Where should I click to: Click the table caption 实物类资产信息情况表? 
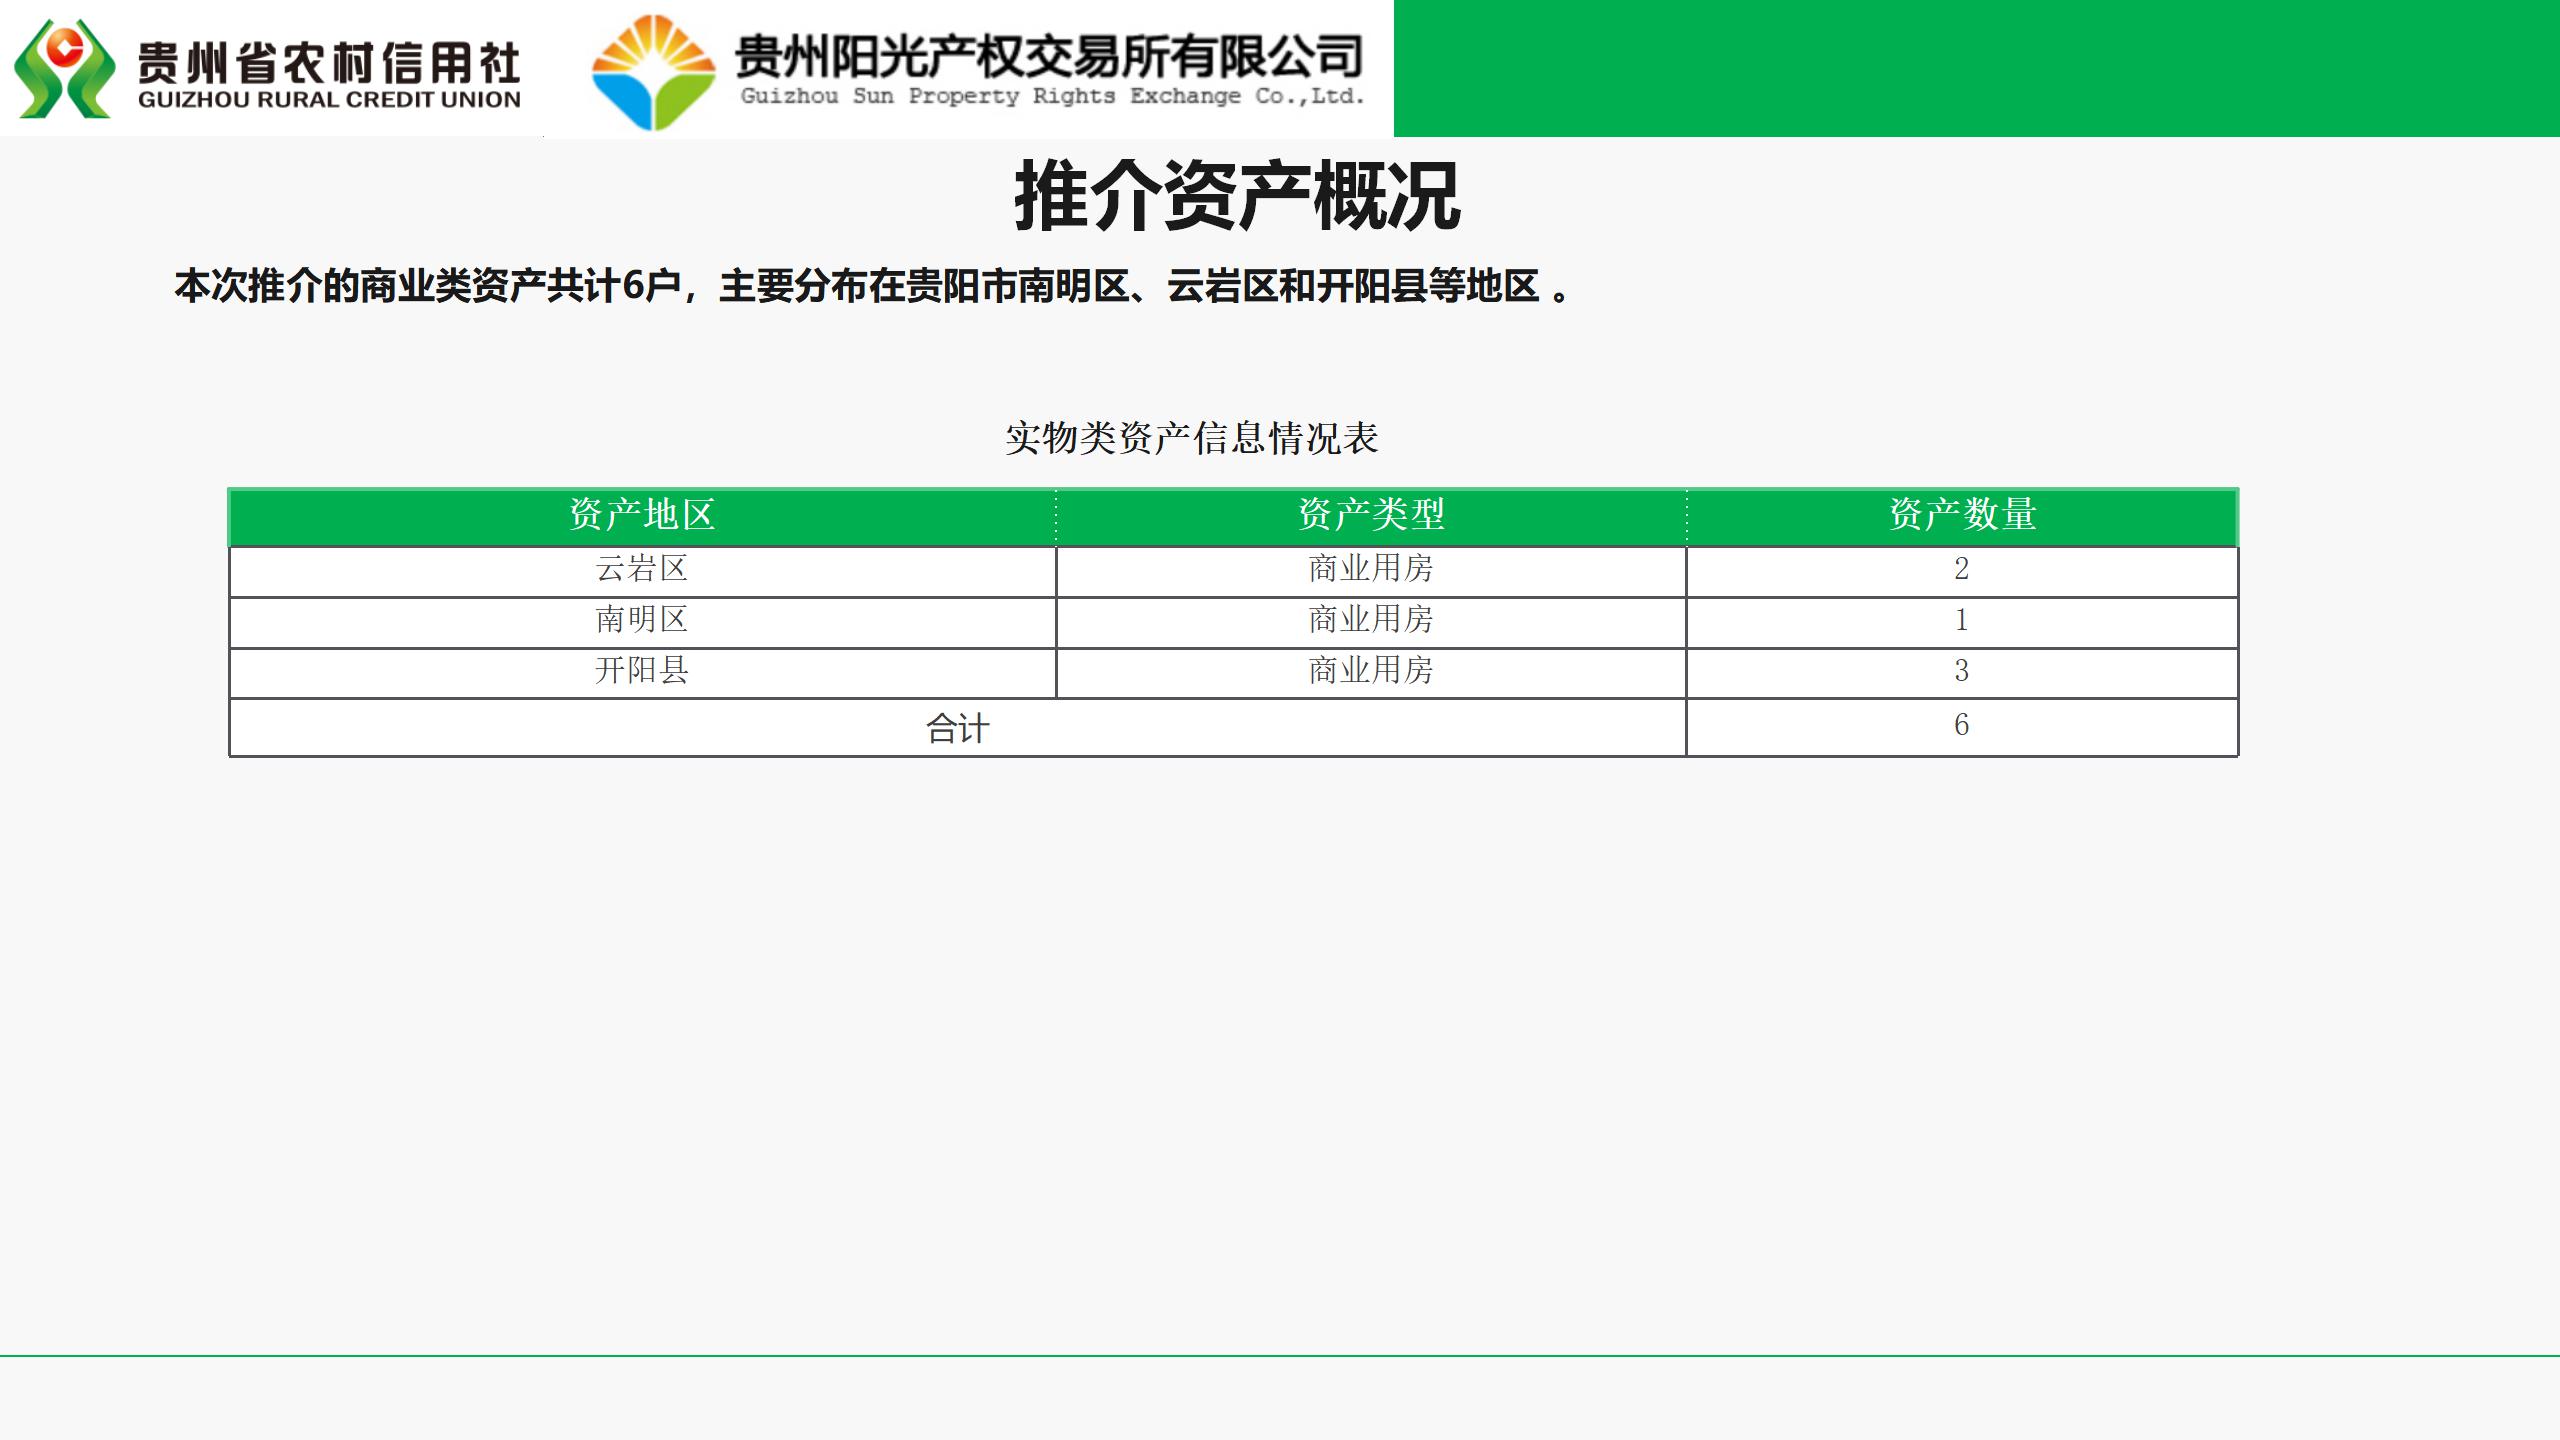[x=1191, y=438]
